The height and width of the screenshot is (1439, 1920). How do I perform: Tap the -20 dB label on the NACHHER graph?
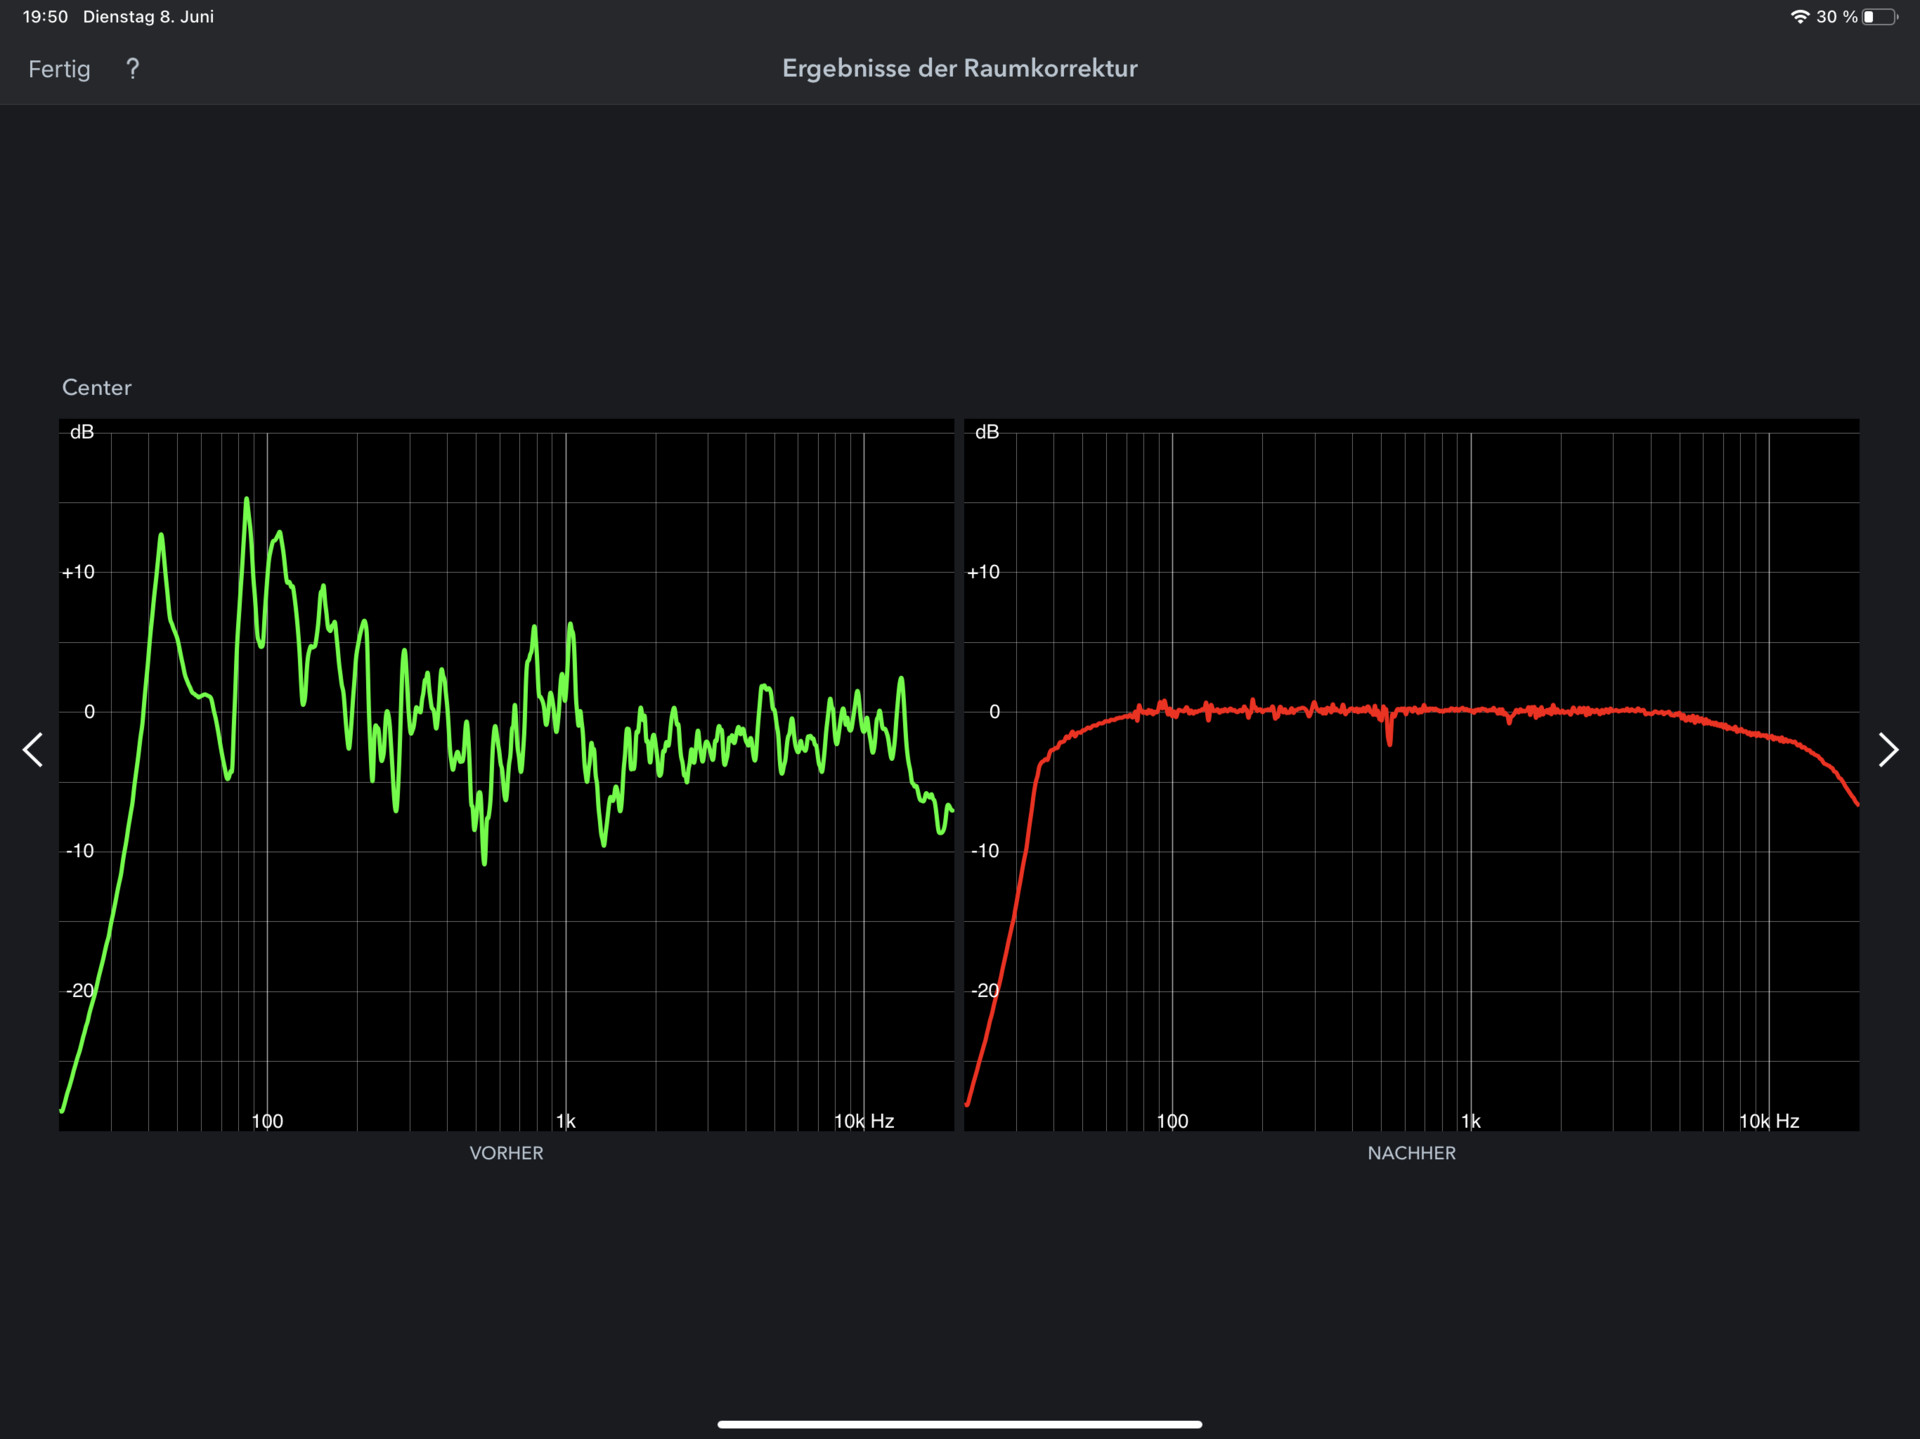(984, 990)
